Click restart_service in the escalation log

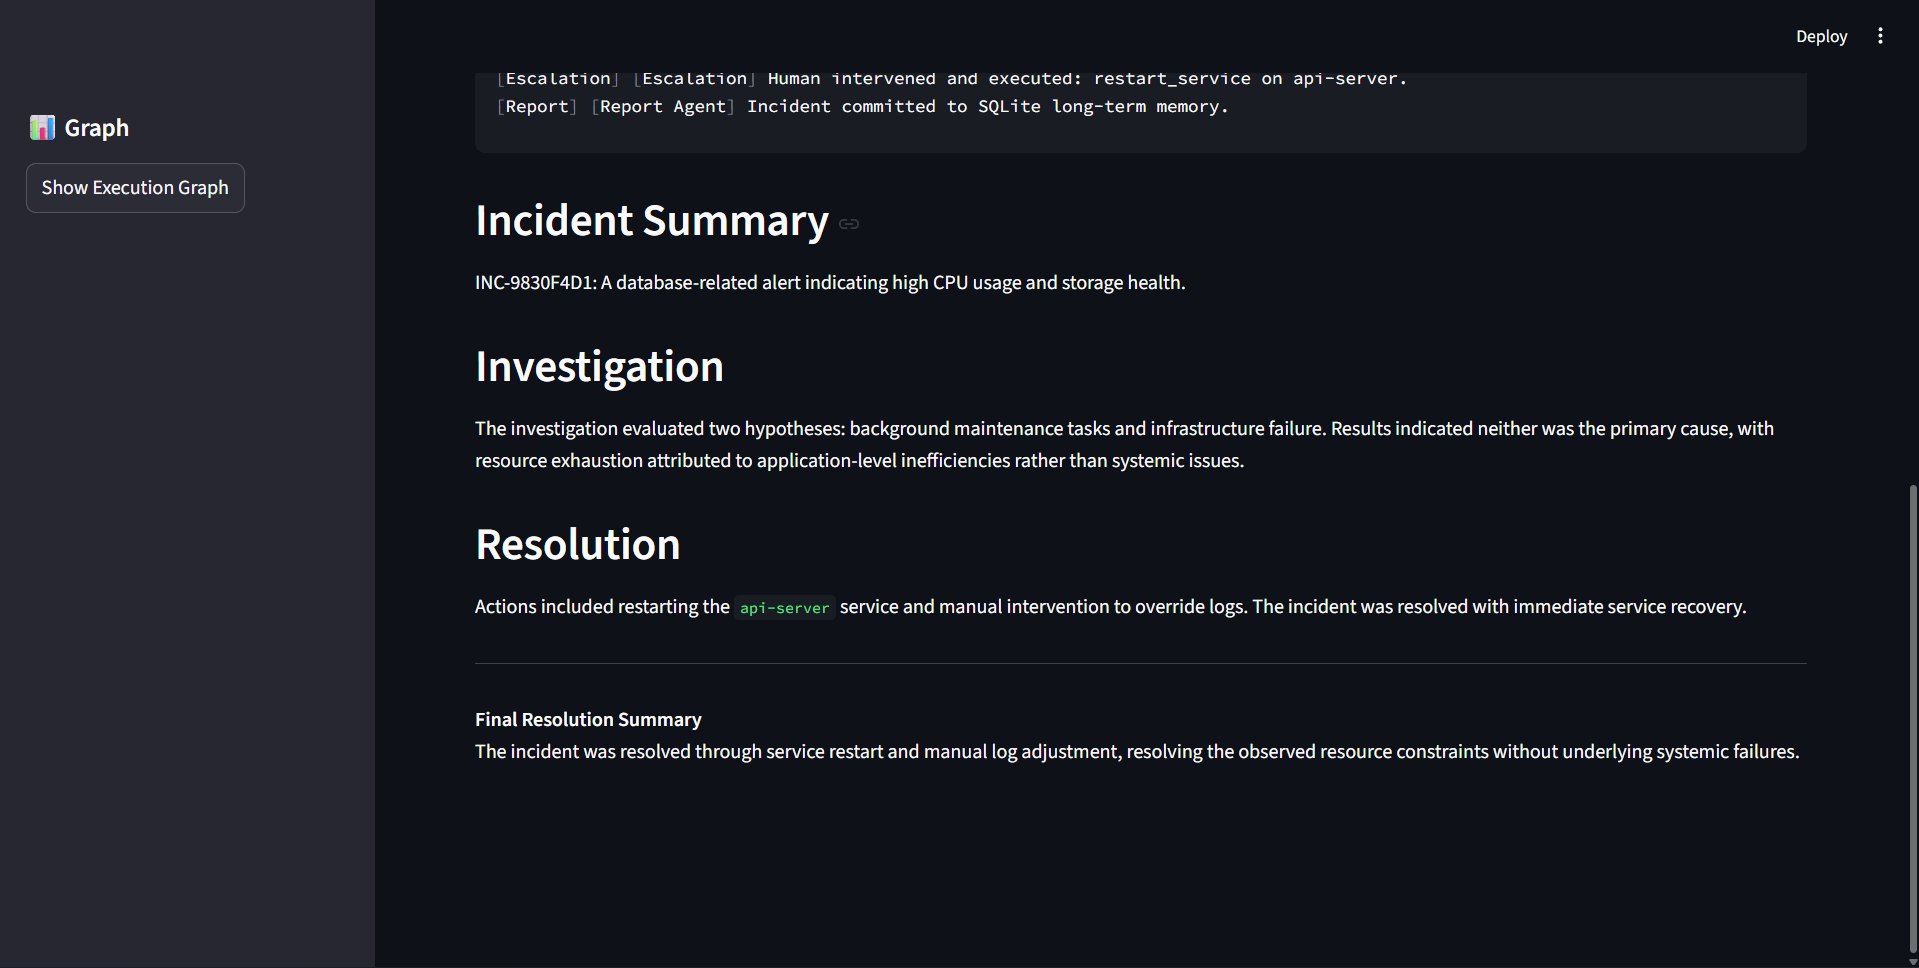click(1171, 79)
